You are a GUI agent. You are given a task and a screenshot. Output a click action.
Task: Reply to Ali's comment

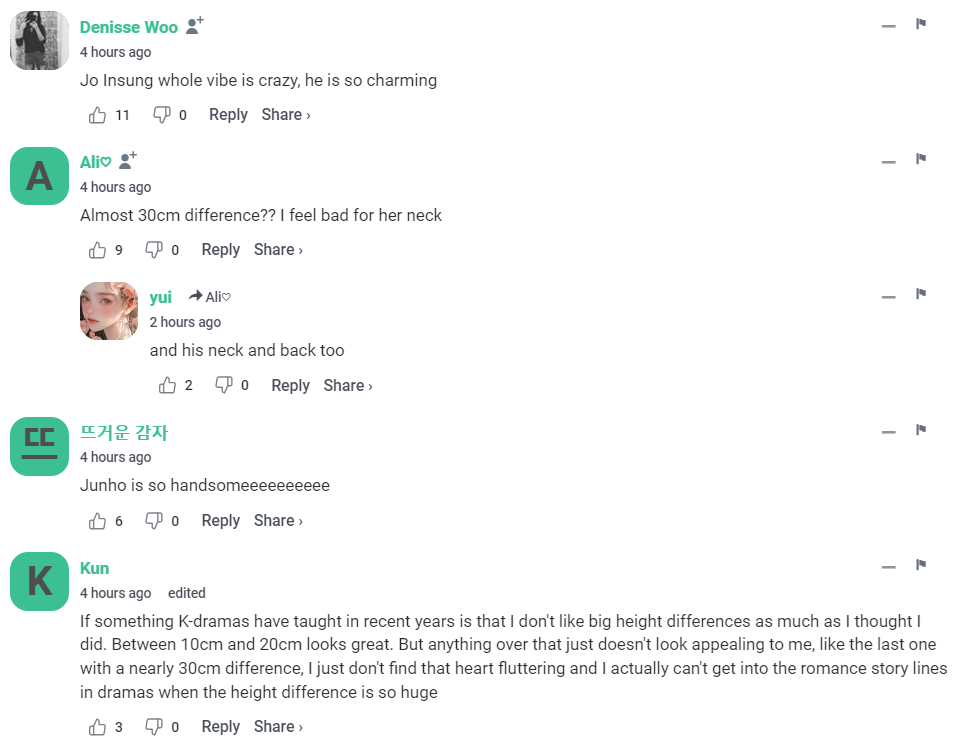[220, 250]
